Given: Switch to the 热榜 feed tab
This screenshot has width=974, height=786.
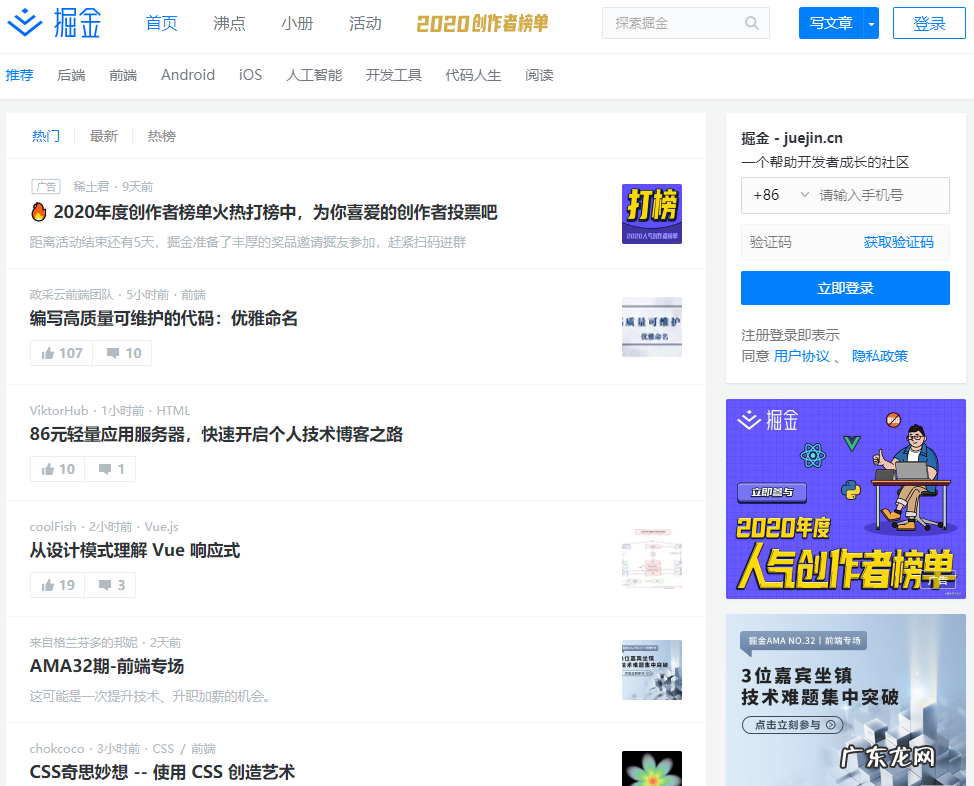Looking at the screenshot, I should click(161, 135).
